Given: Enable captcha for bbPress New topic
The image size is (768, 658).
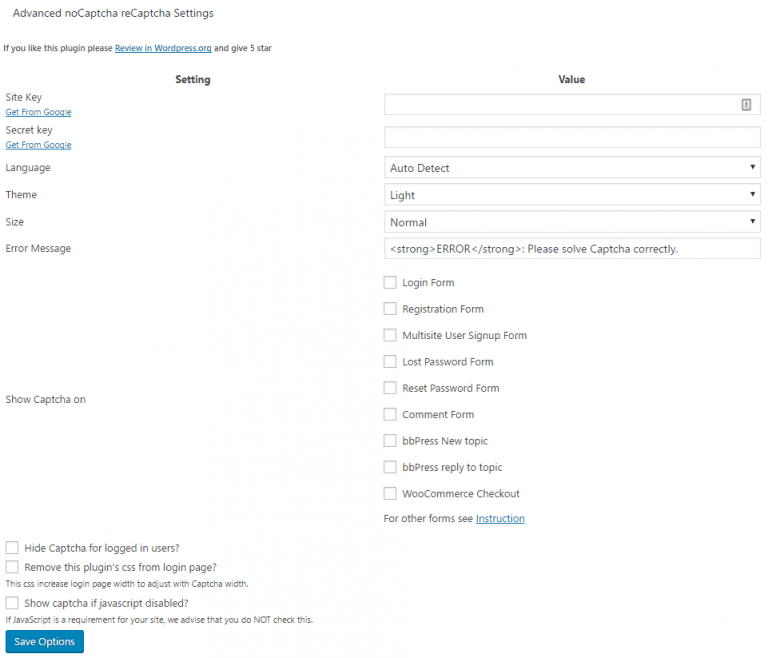Looking at the screenshot, I should [390, 441].
